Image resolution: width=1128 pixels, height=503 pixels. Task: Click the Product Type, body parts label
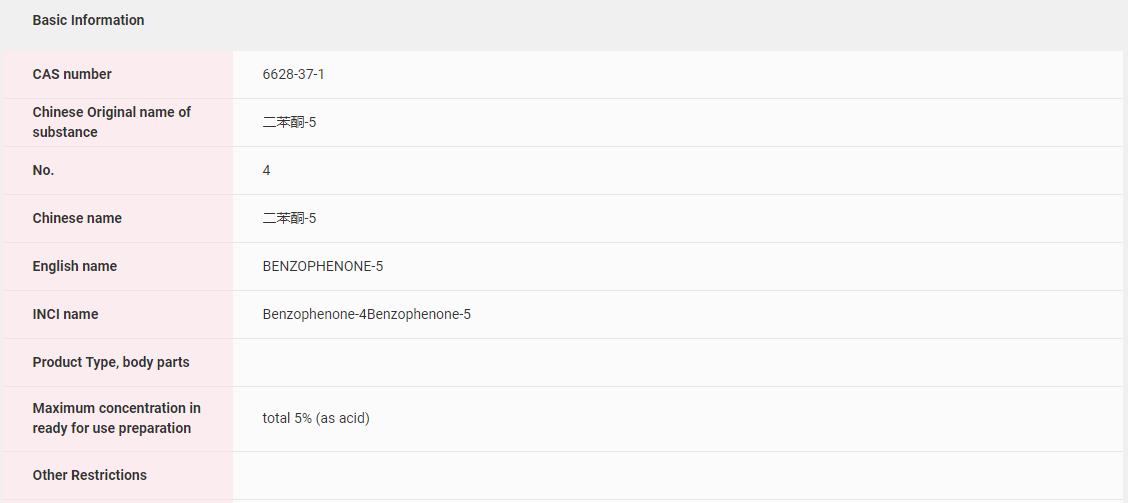[111, 362]
